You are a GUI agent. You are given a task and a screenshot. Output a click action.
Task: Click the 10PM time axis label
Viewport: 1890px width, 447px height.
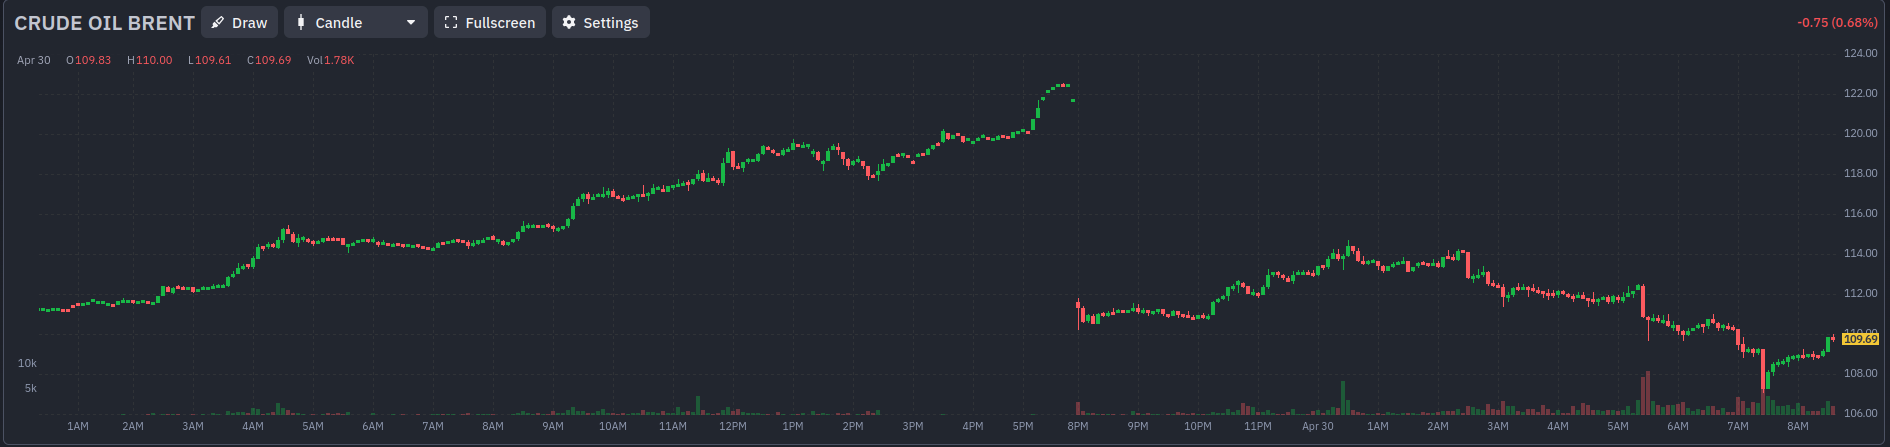(1198, 426)
